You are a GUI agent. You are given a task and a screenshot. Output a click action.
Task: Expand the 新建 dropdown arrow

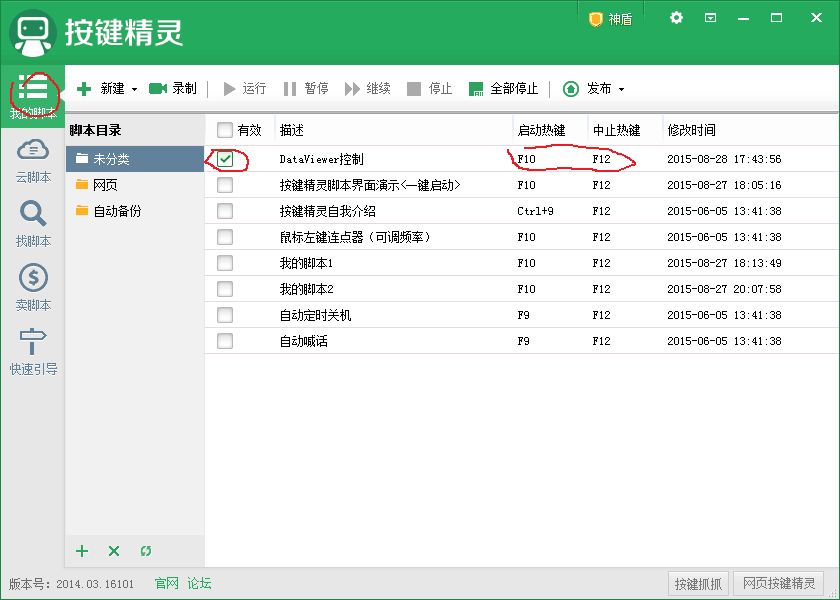[134, 89]
